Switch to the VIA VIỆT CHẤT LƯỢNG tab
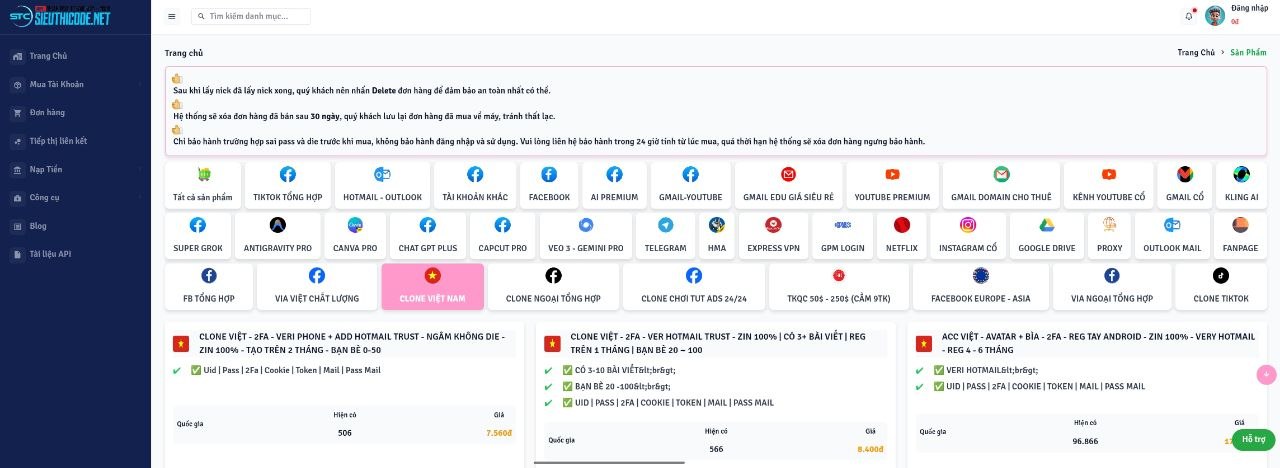The height and width of the screenshot is (468, 1280). click(x=316, y=286)
